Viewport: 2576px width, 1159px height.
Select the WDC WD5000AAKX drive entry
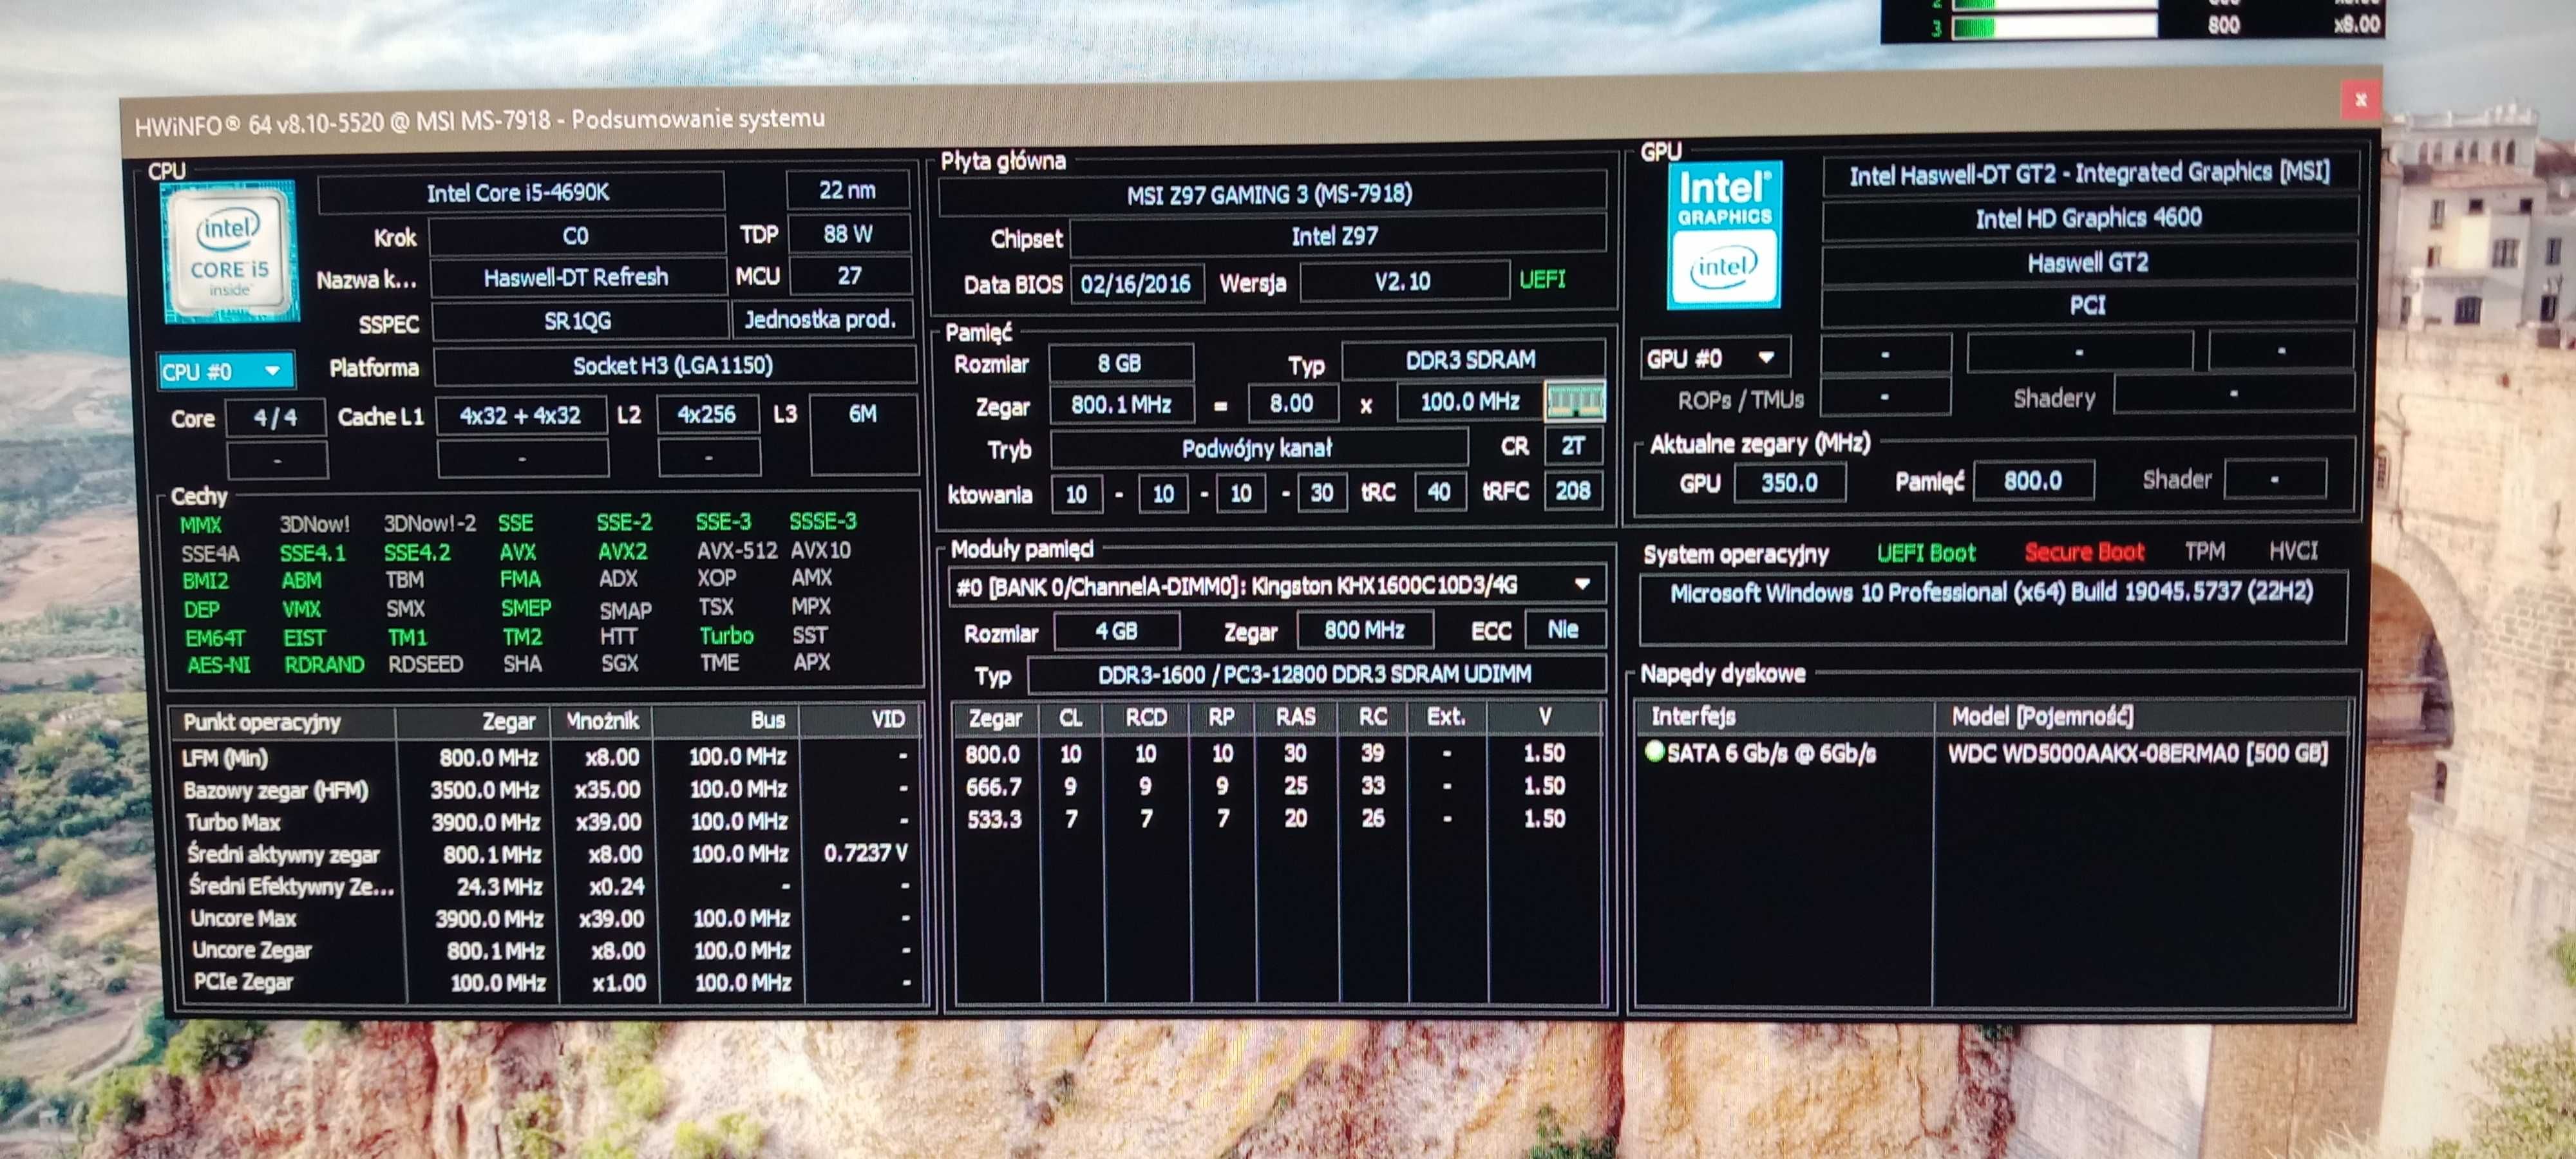2137,753
